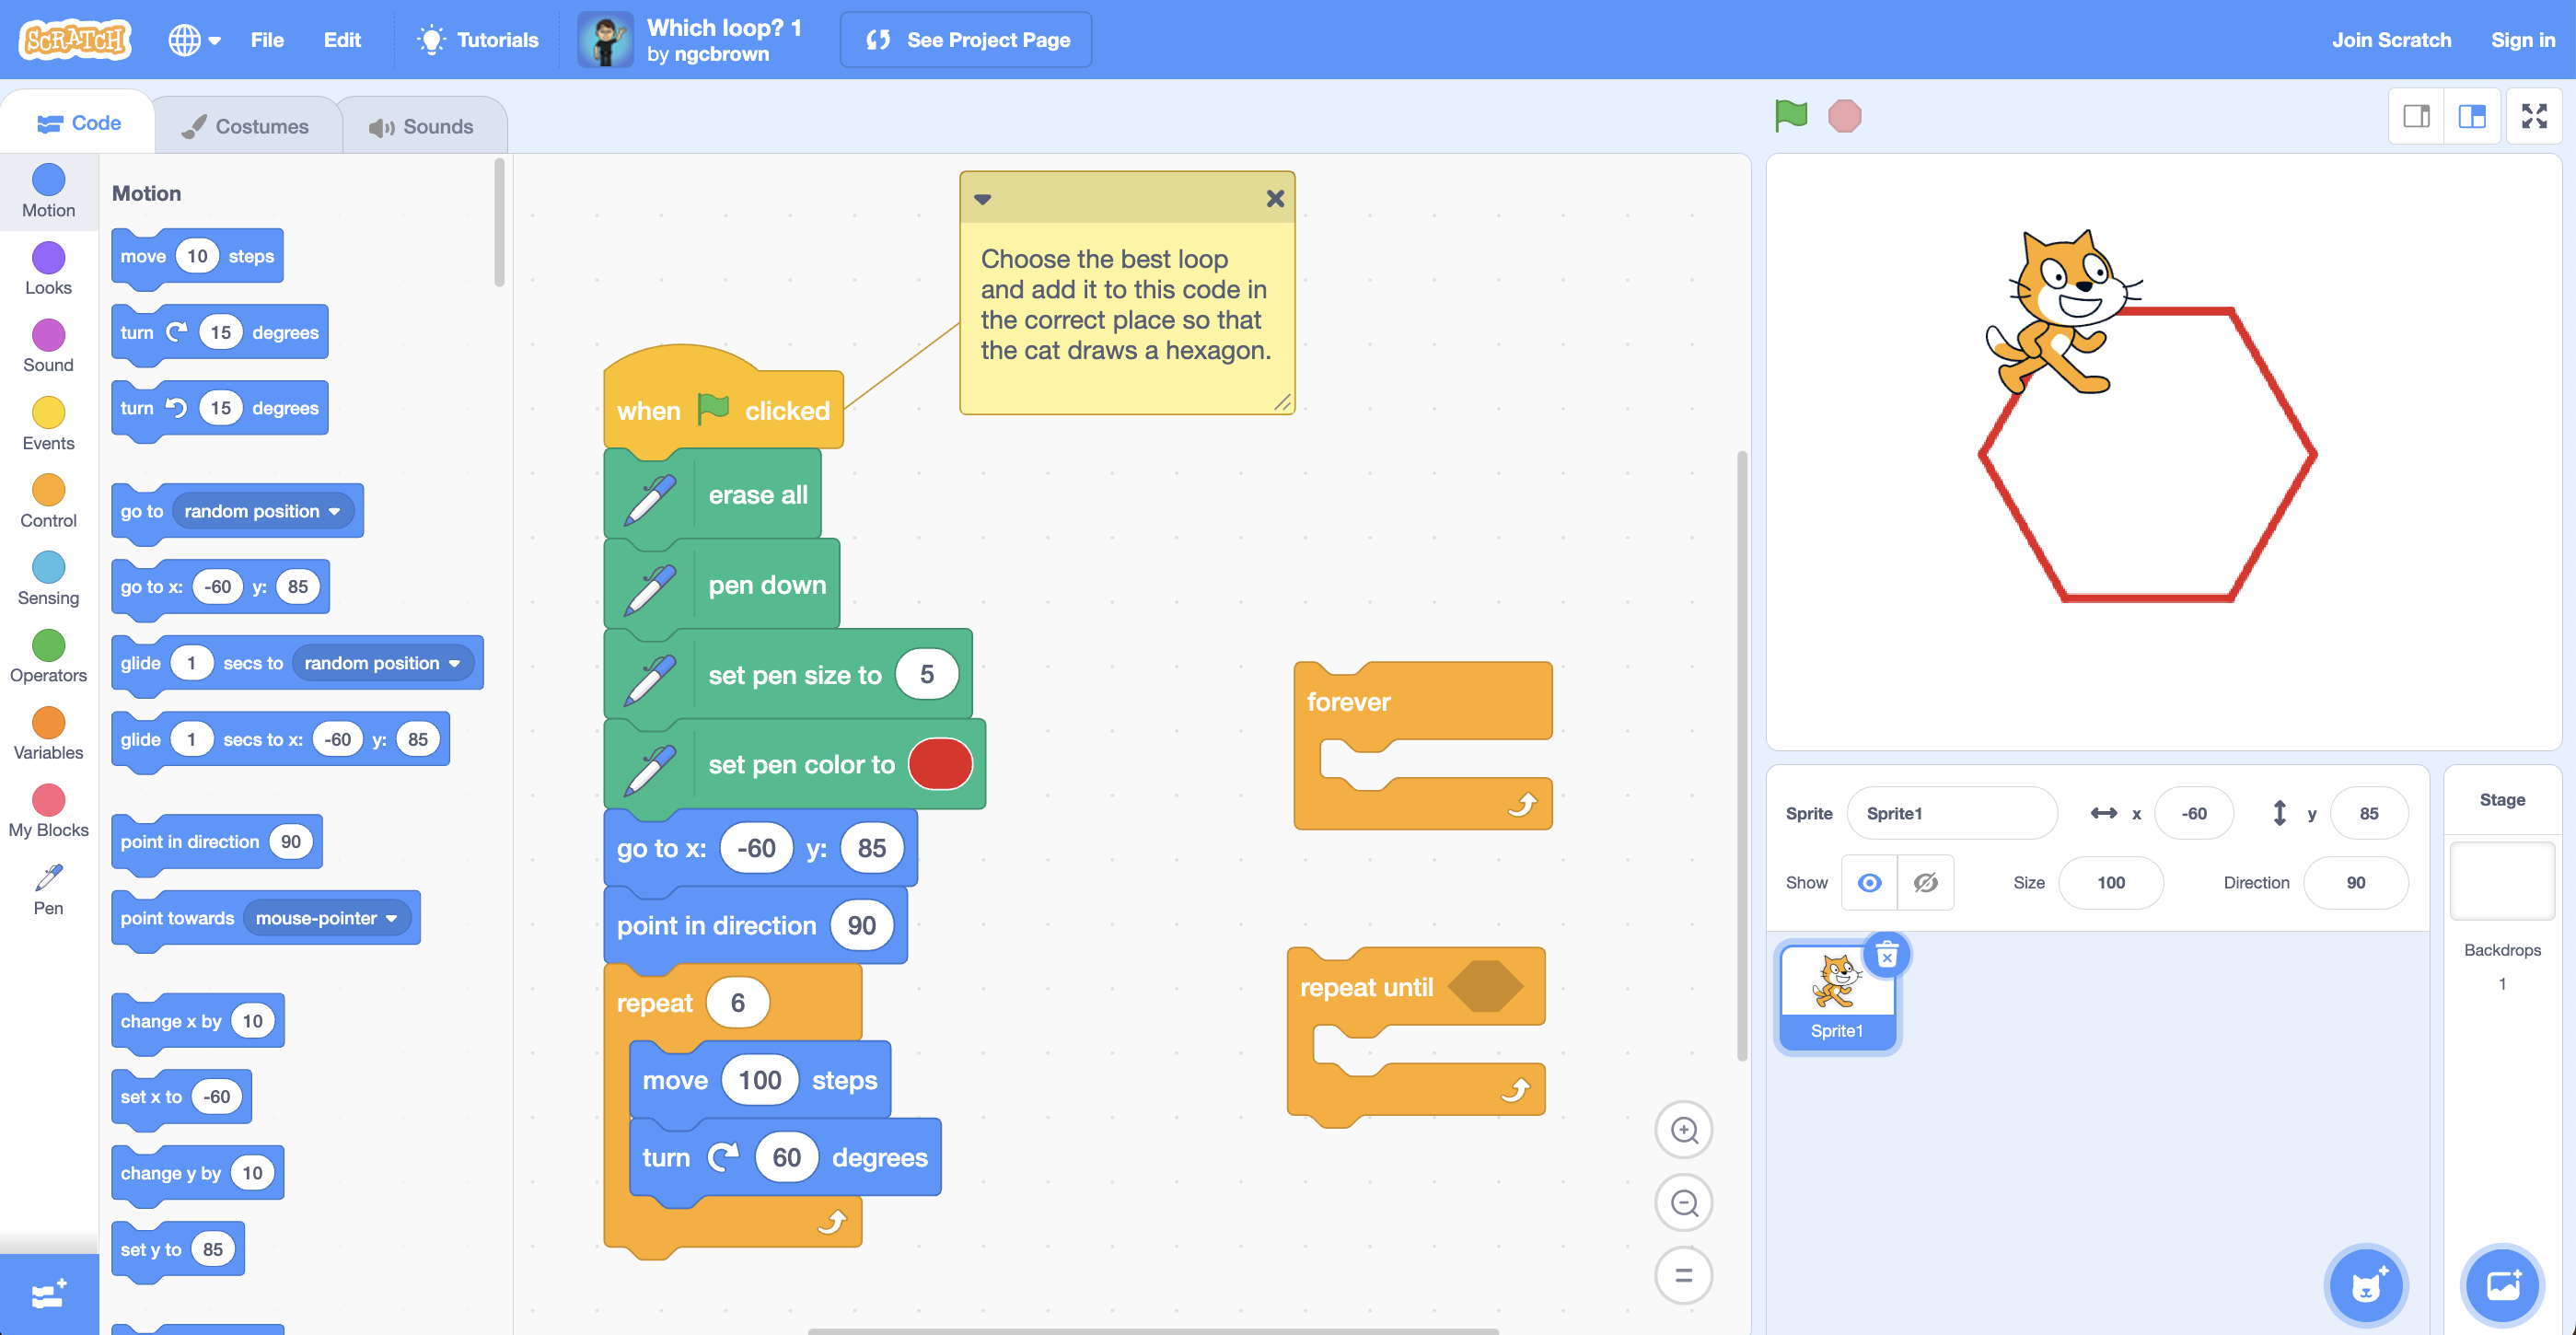Click the block palette scrollbar
Viewport: 2576px width, 1335px height.
click(499, 222)
